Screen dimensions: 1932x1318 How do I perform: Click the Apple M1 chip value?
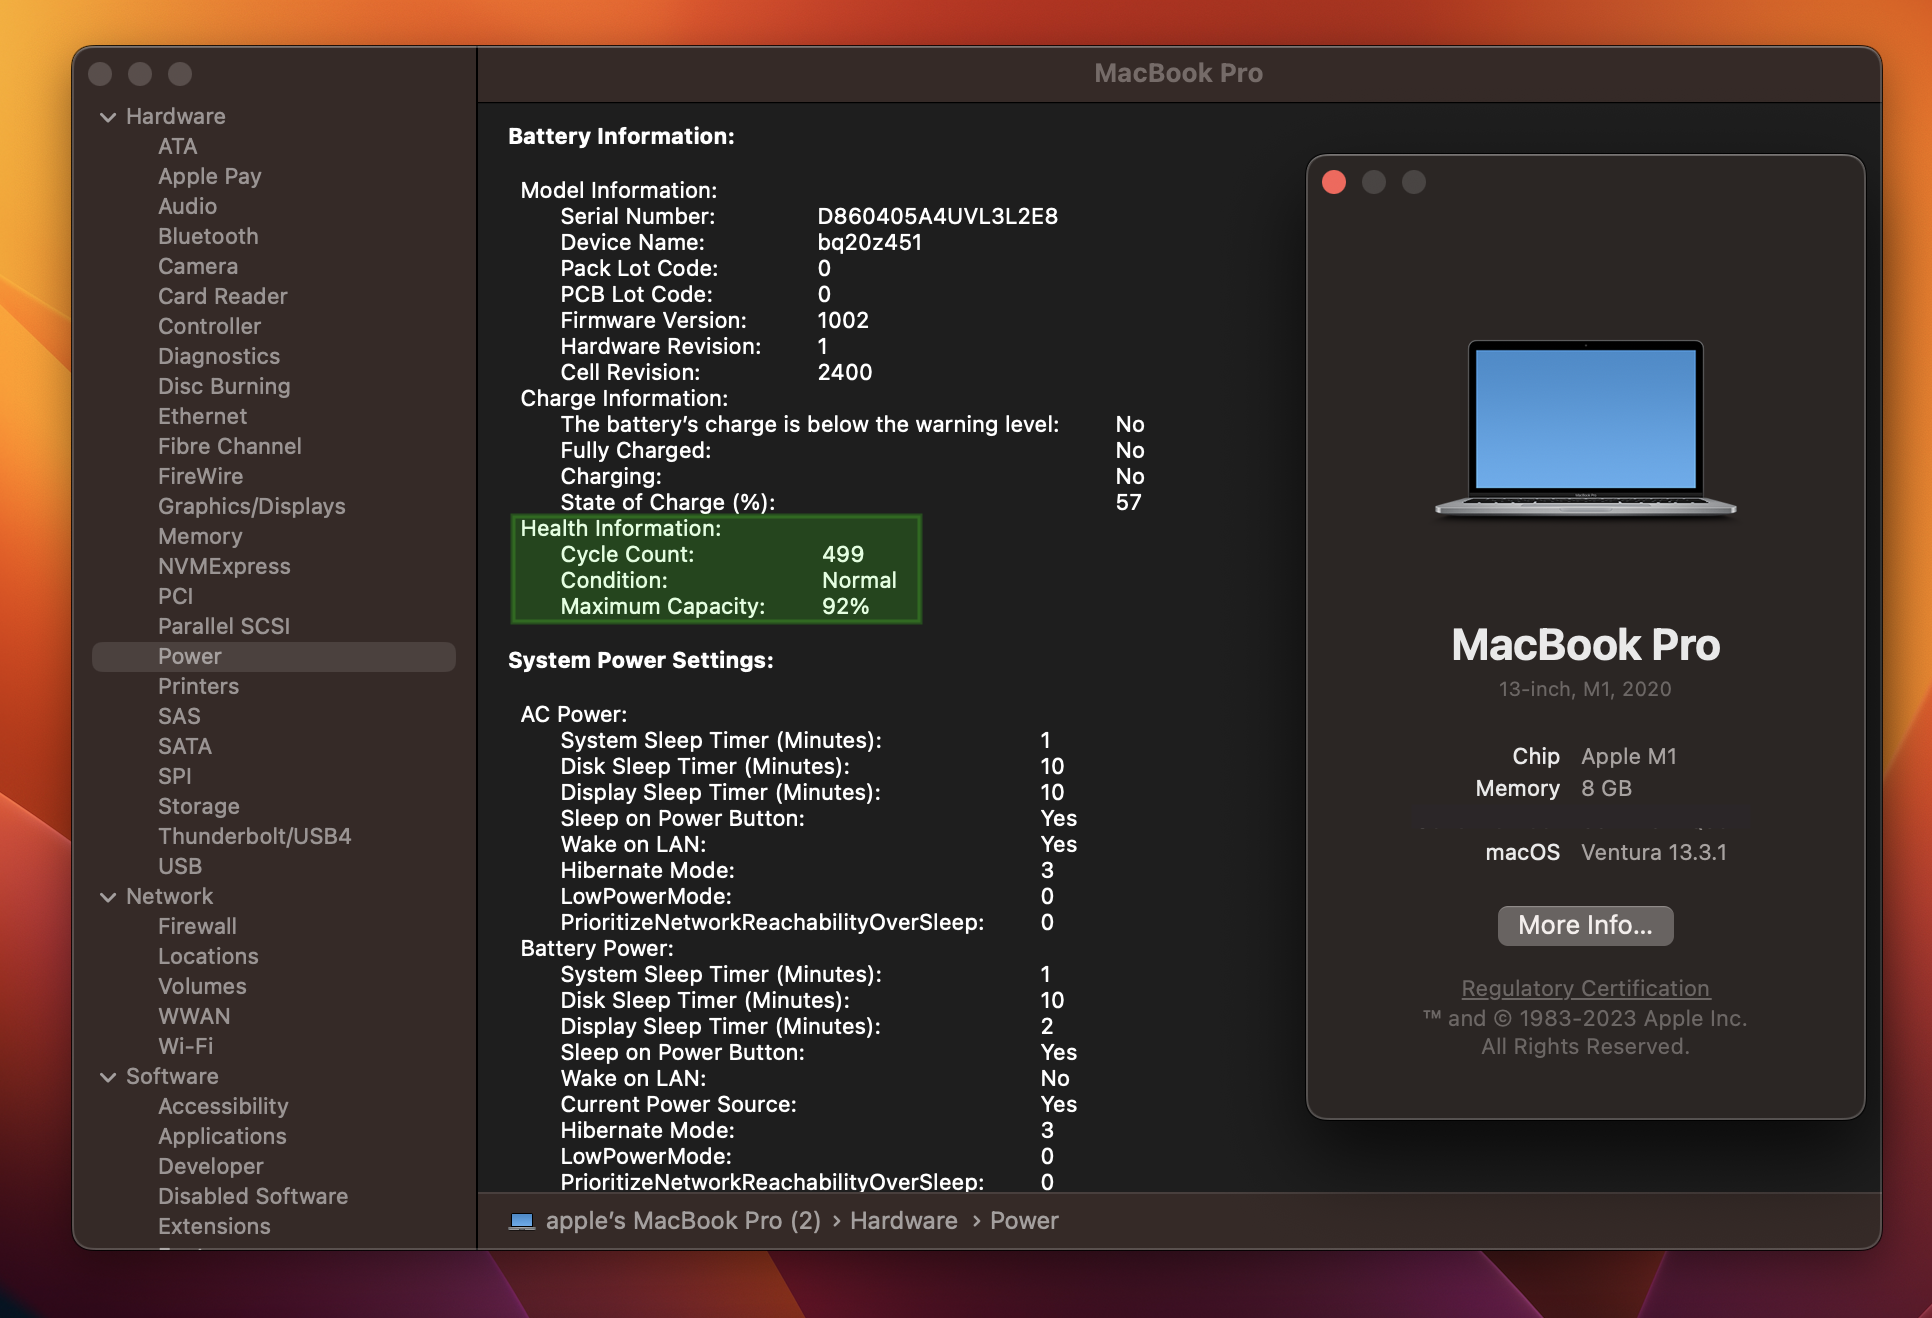click(x=1629, y=756)
